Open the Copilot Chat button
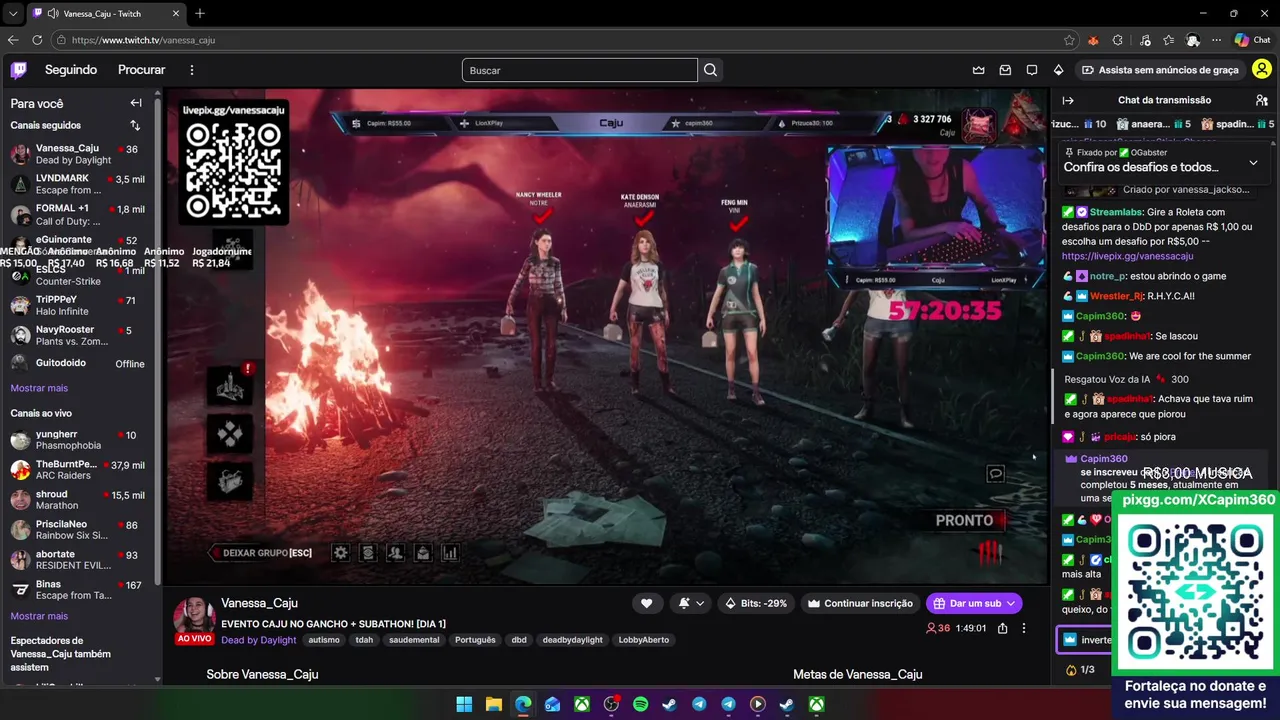This screenshot has width=1280, height=720. coord(1252,40)
